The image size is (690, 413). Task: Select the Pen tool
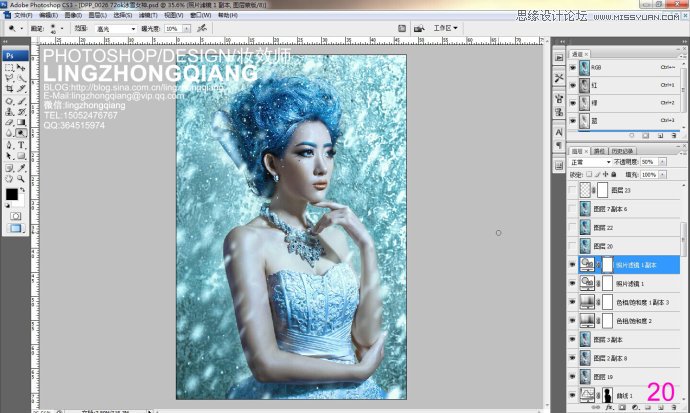click(x=9, y=145)
